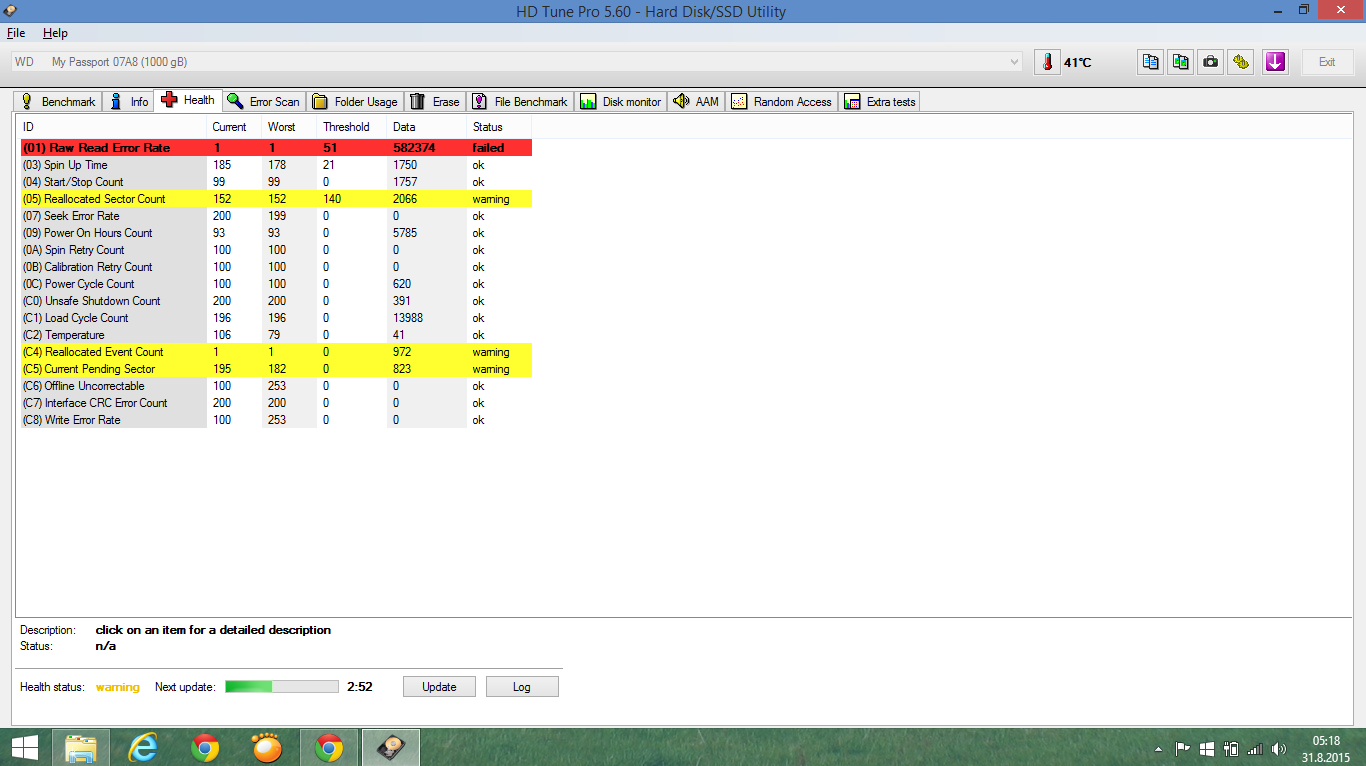Select the Start/Stop Count row

pos(277,182)
